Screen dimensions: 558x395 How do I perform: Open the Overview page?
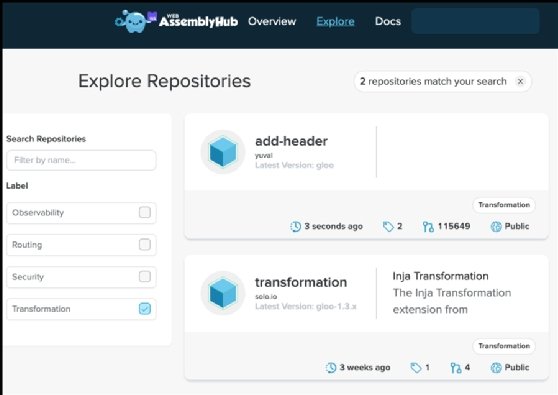272,21
